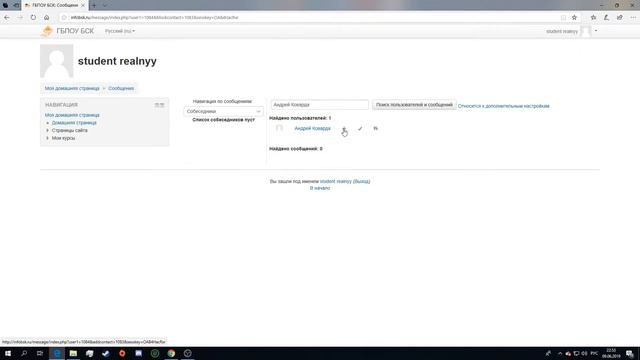Open the advanced search settings link

pyautogui.click(x=503, y=106)
